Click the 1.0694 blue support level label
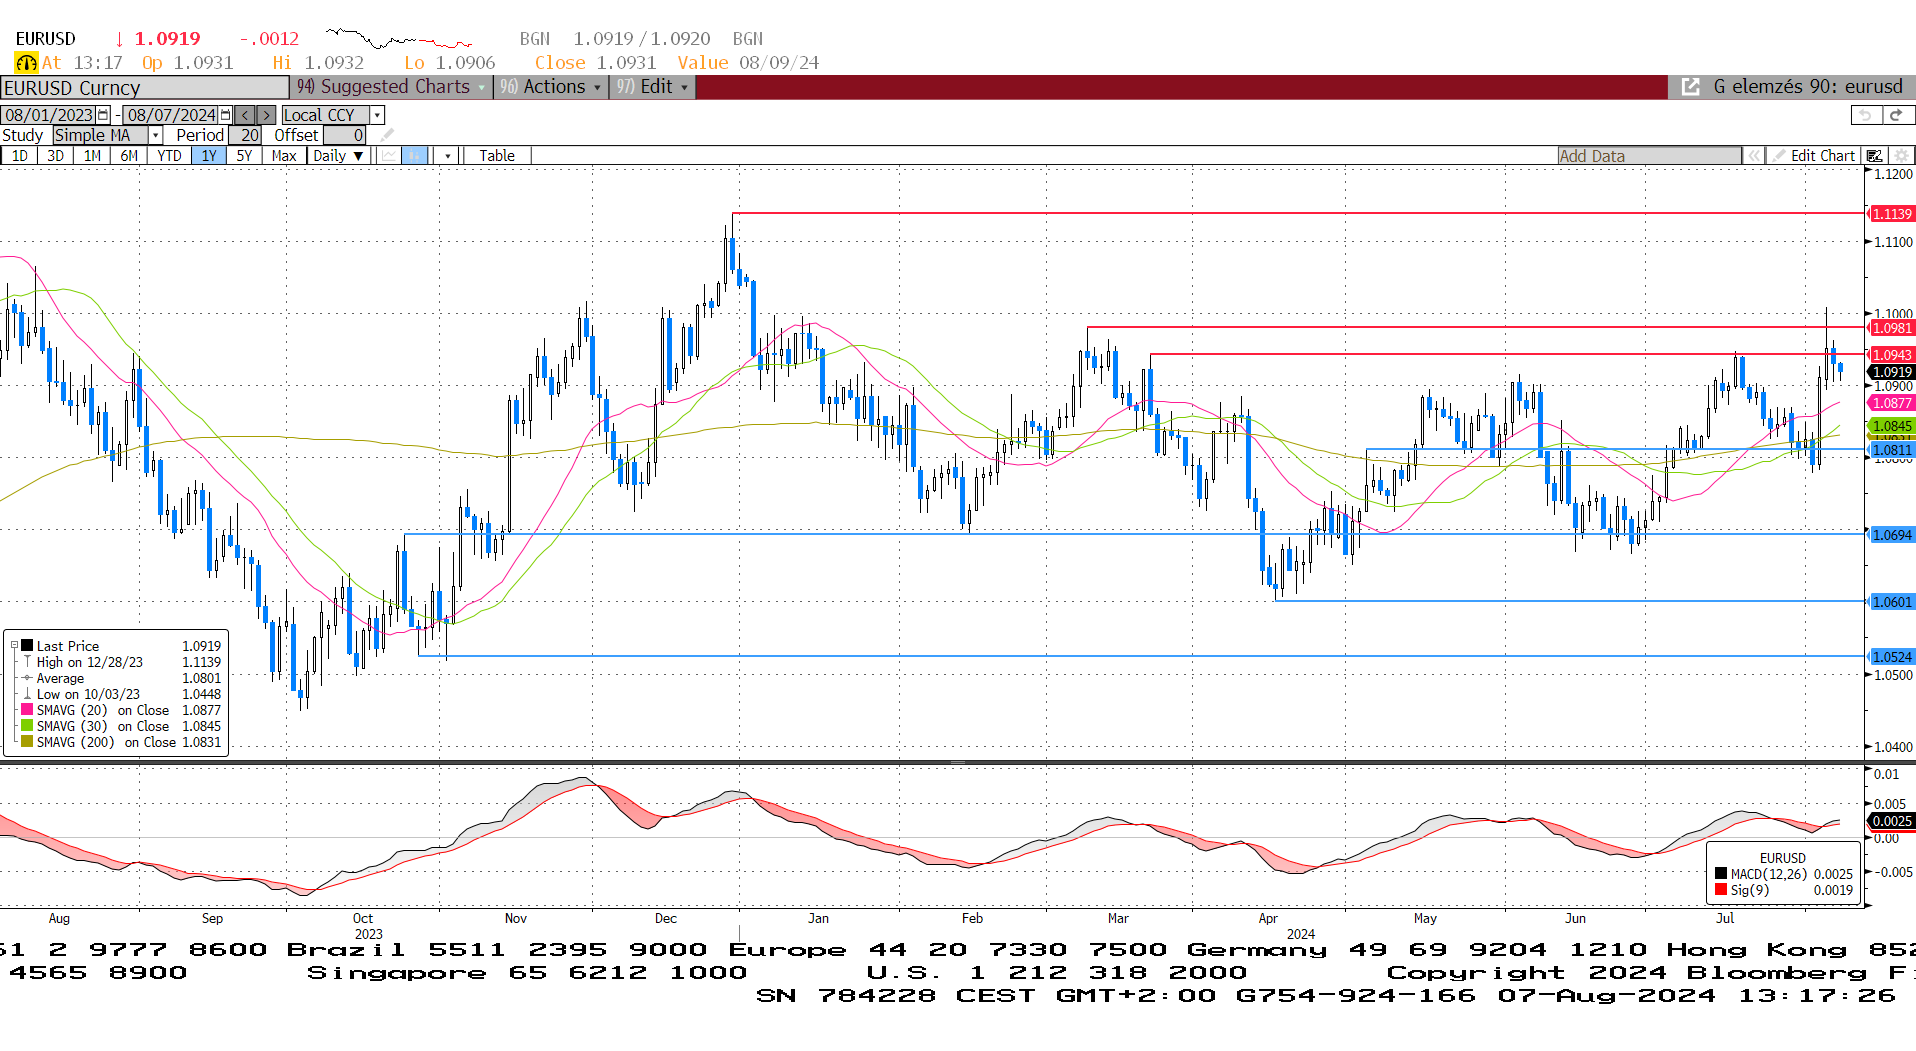This screenshot has width=1916, height=1051. [x=1892, y=535]
